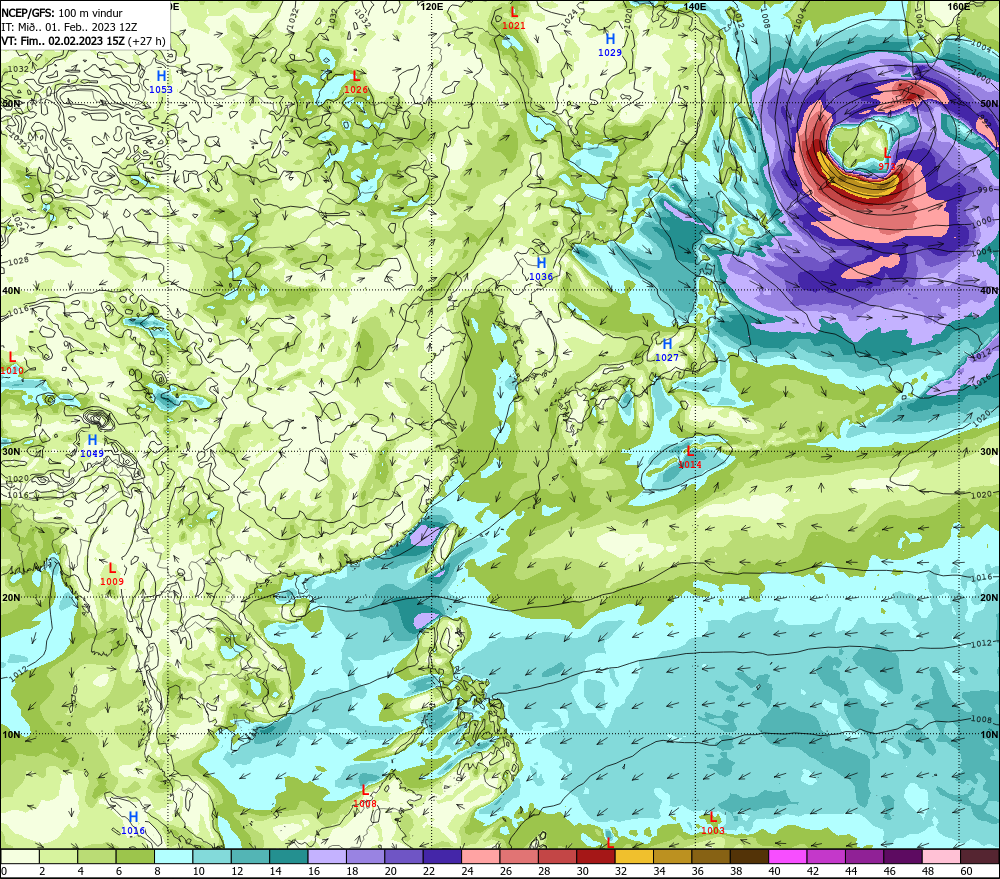Click the 20 tick label on wind scale

pyautogui.click(x=390, y=871)
